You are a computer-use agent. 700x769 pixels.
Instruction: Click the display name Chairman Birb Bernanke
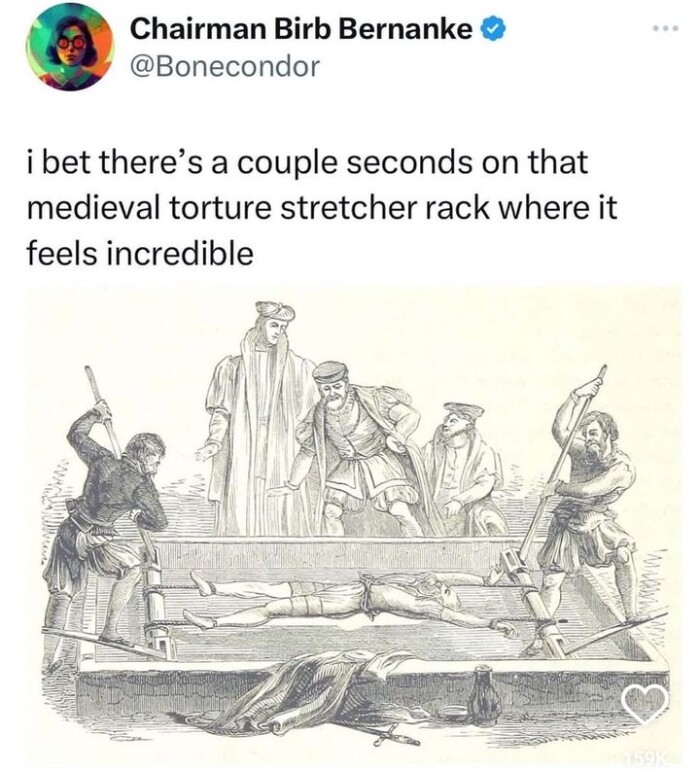coord(301,31)
